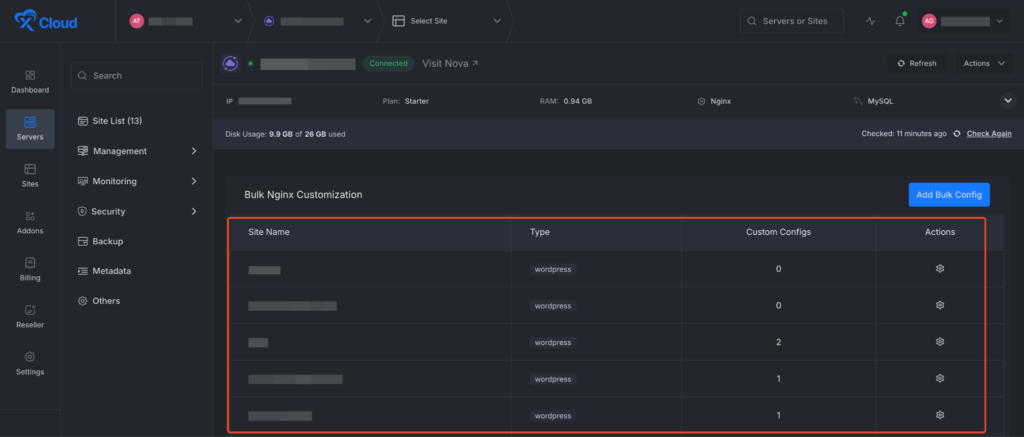This screenshot has height=437, width=1024.
Task: Expand the Management submenu
Action: [137, 151]
